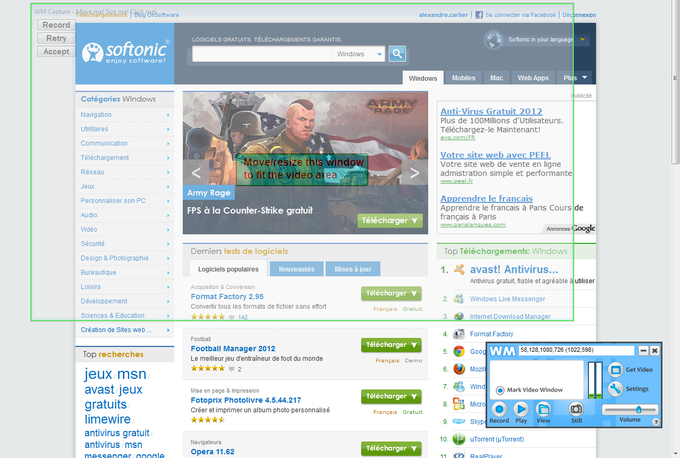Screen dimensions: 680x458
Task: Open the Vidéo category link
Action: (x=89, y=229)
